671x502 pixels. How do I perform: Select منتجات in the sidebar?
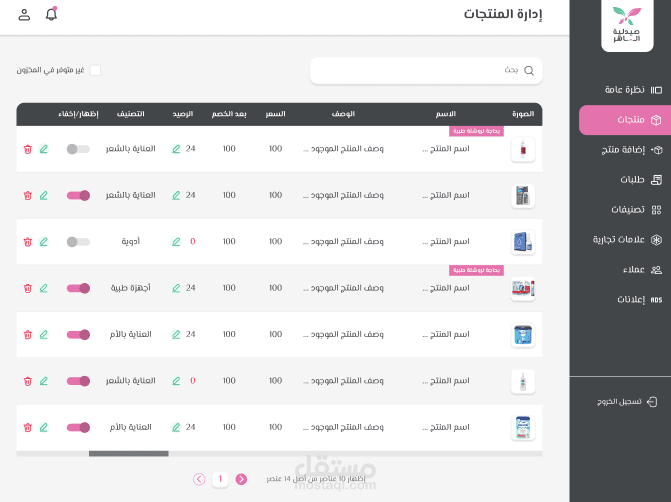click(625, 120)
